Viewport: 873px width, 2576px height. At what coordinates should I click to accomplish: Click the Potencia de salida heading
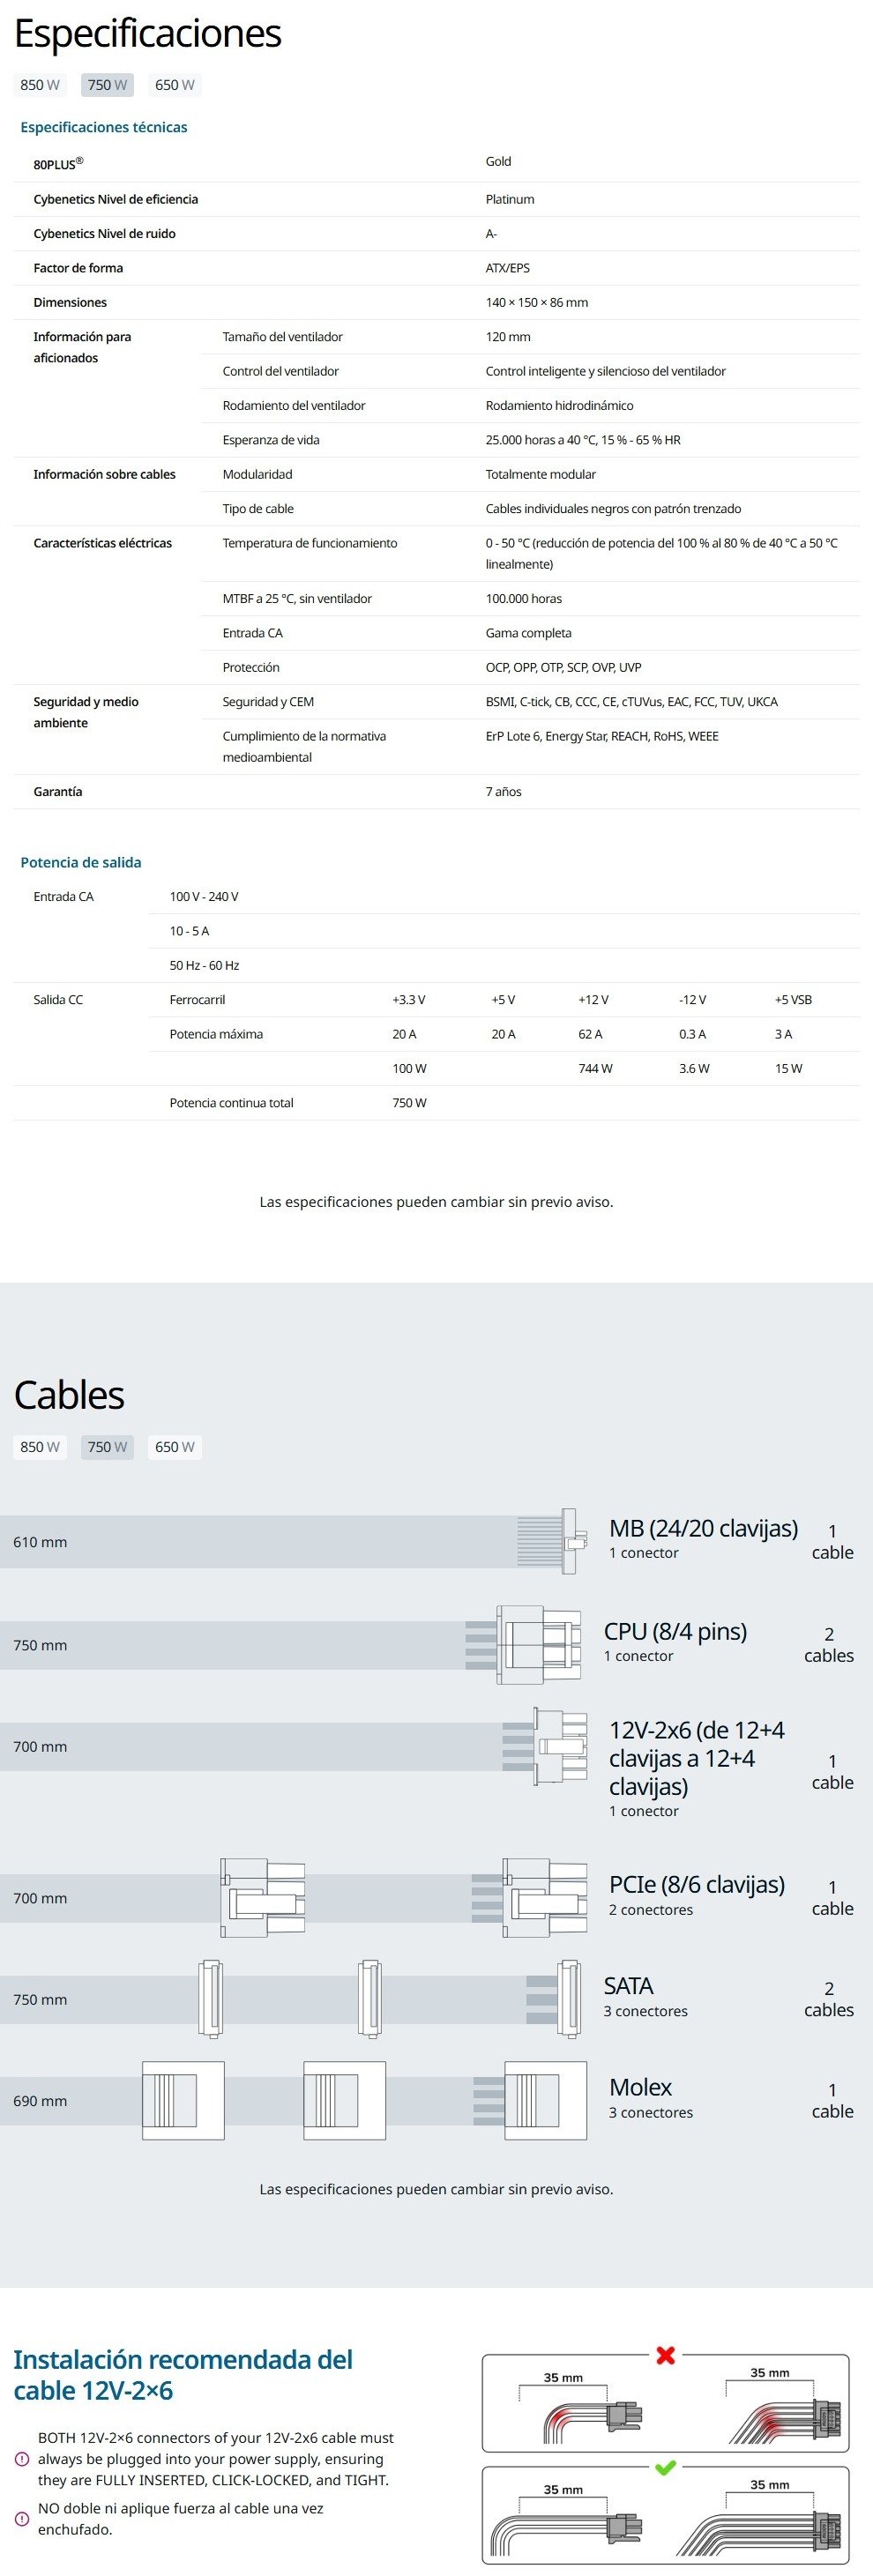tap(81, 862)
